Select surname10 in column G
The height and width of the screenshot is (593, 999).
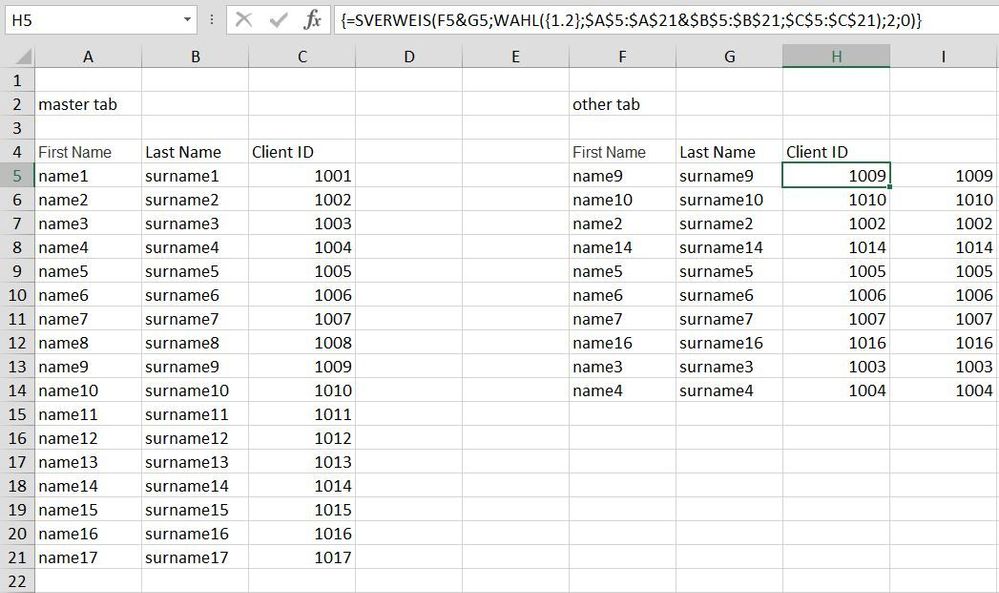(729, 199)
